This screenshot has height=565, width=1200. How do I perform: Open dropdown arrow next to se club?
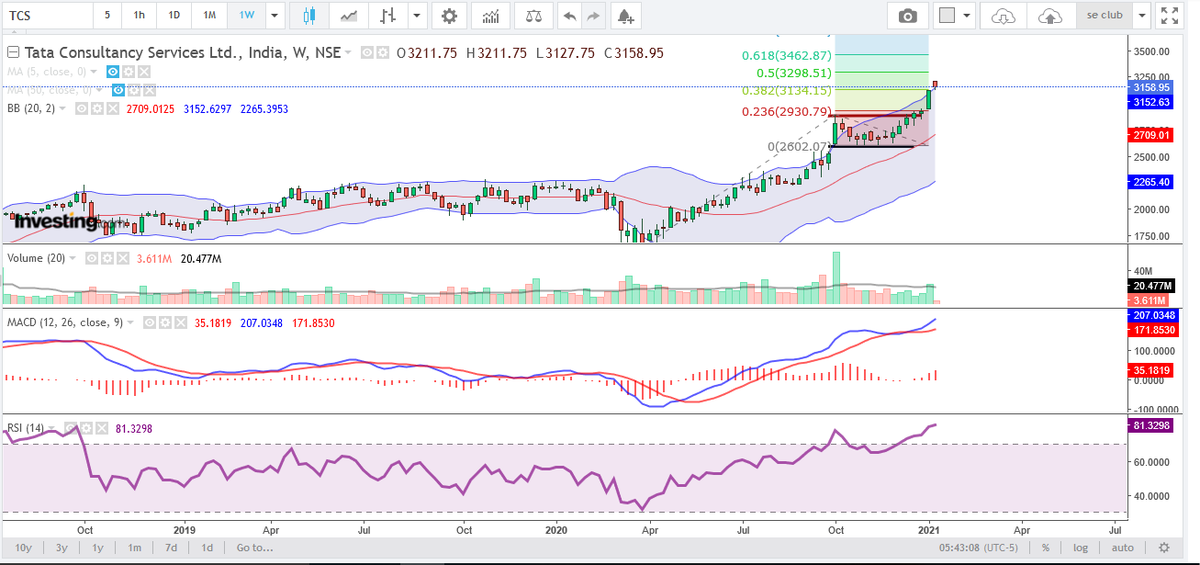(1140, 16)
